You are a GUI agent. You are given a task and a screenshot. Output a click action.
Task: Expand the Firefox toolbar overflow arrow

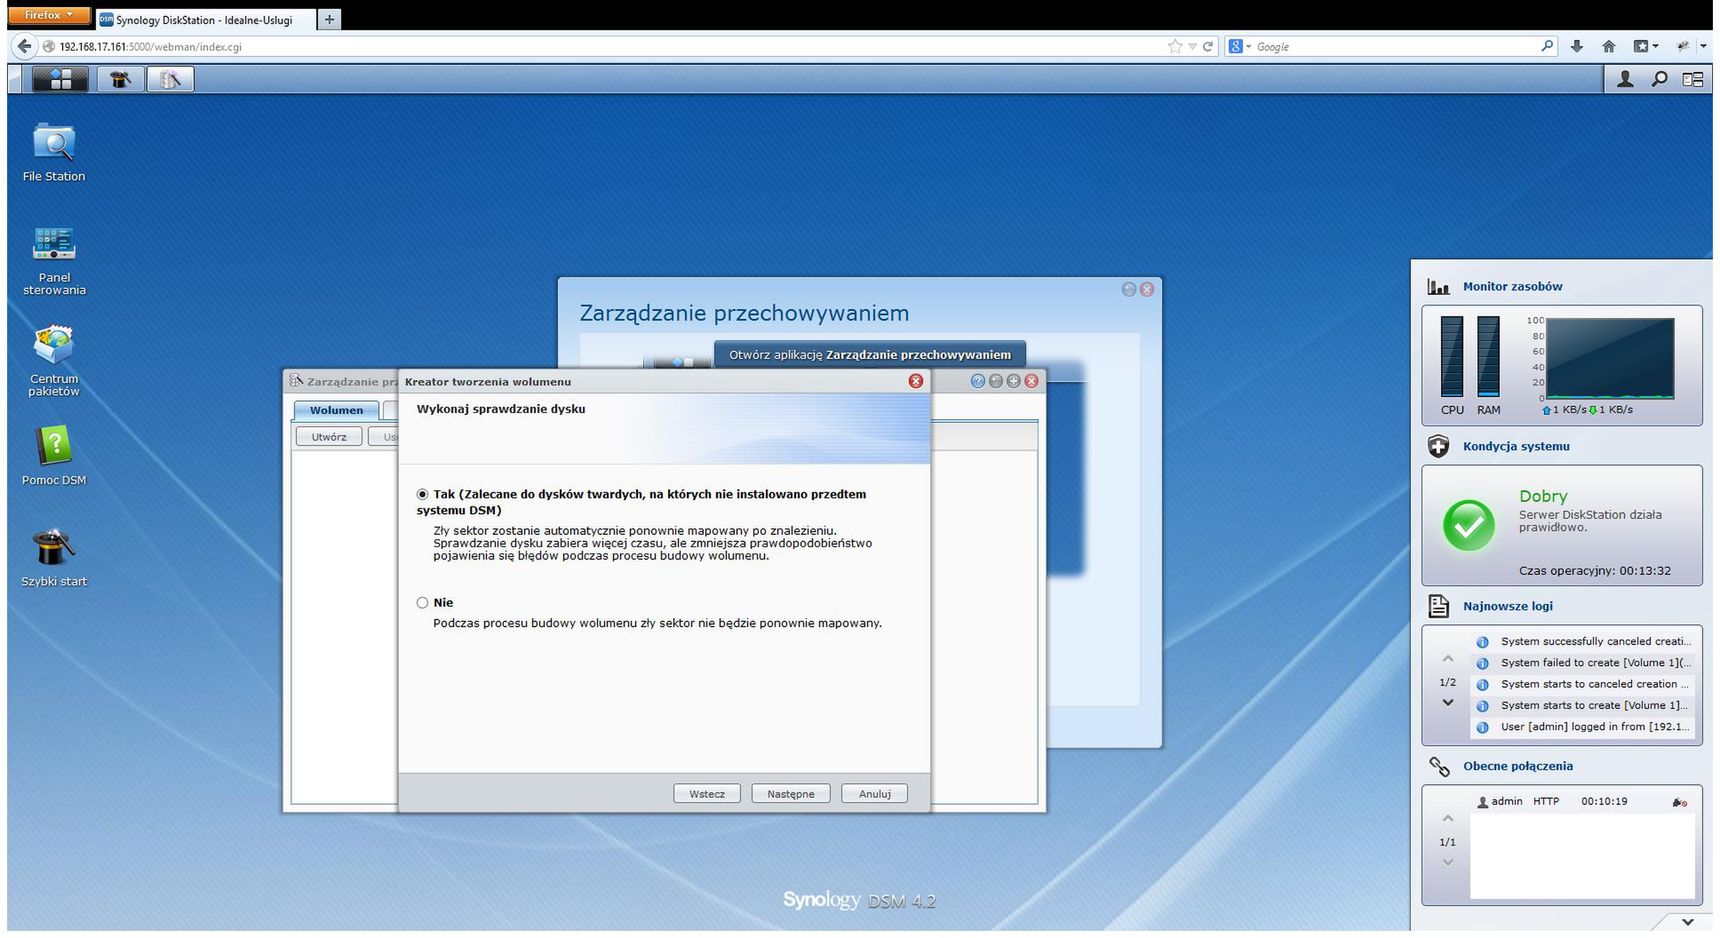click(1703, 46)
